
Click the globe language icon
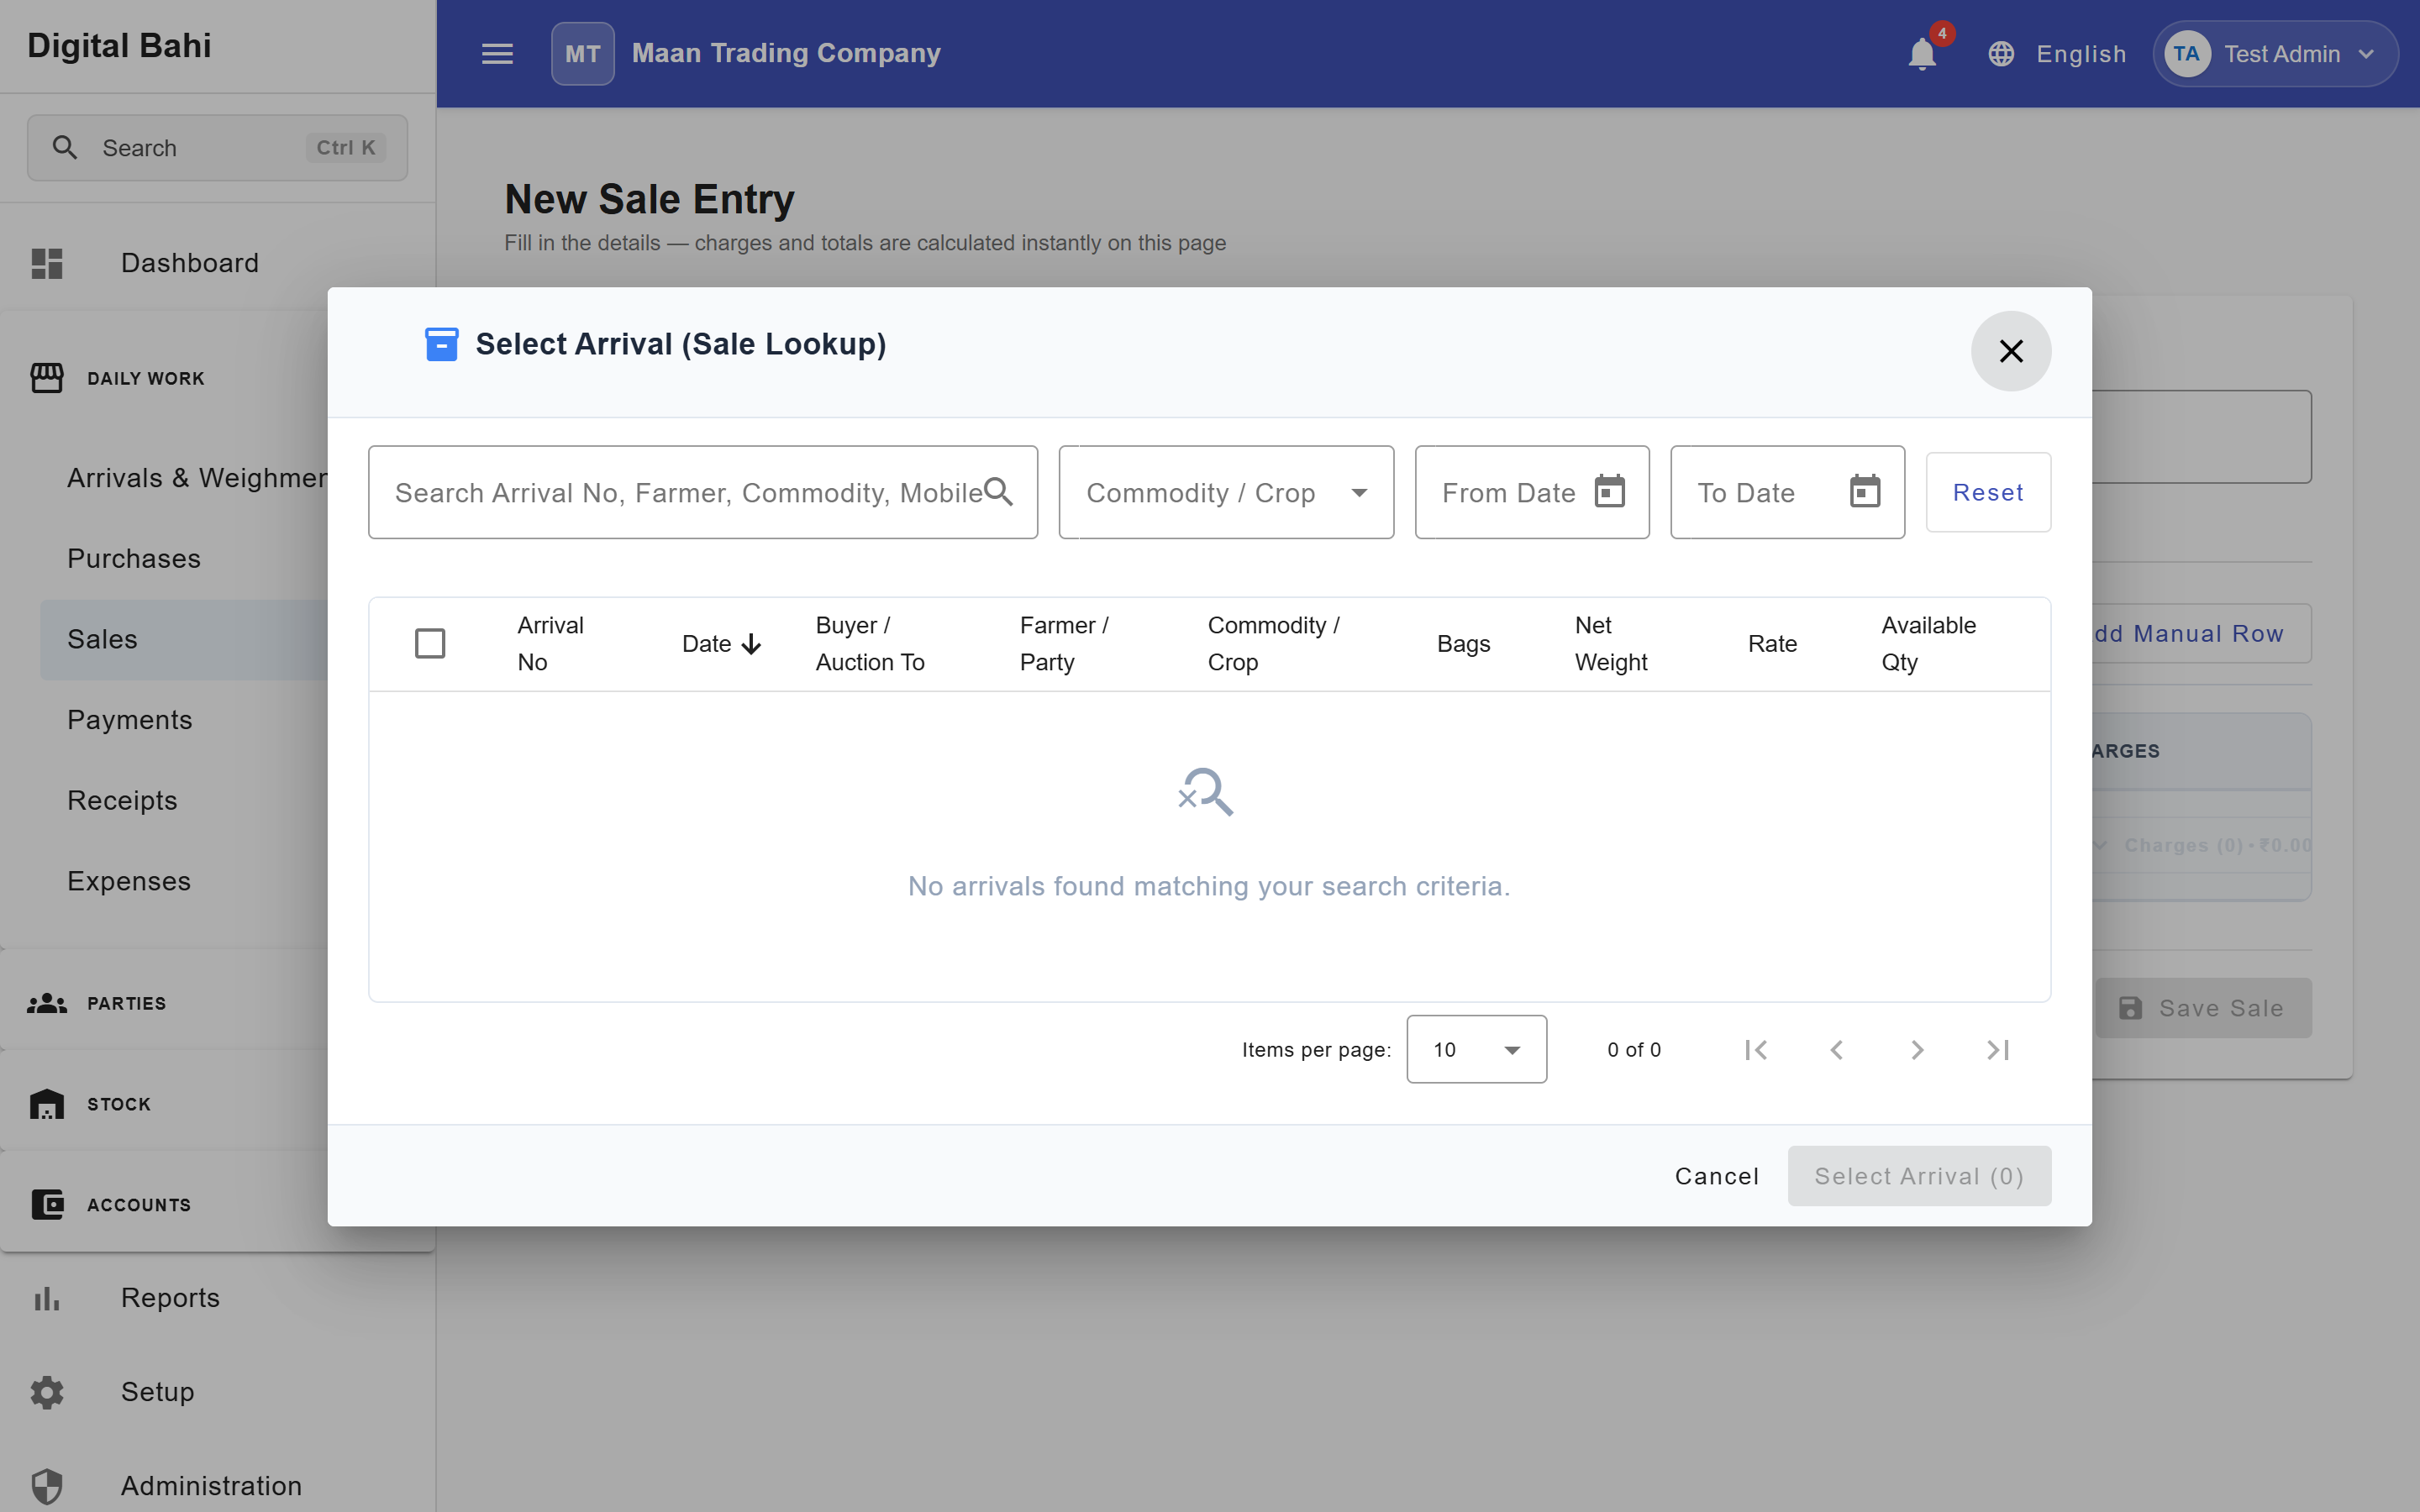(2001, 54)
